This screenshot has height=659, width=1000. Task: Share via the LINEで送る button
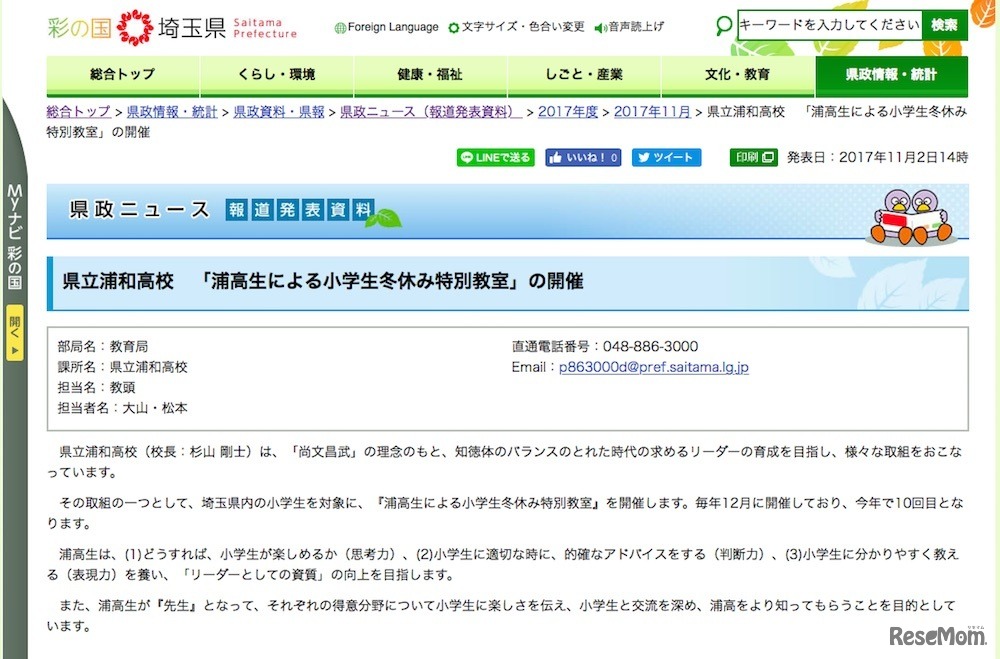(x=494, y=157)
